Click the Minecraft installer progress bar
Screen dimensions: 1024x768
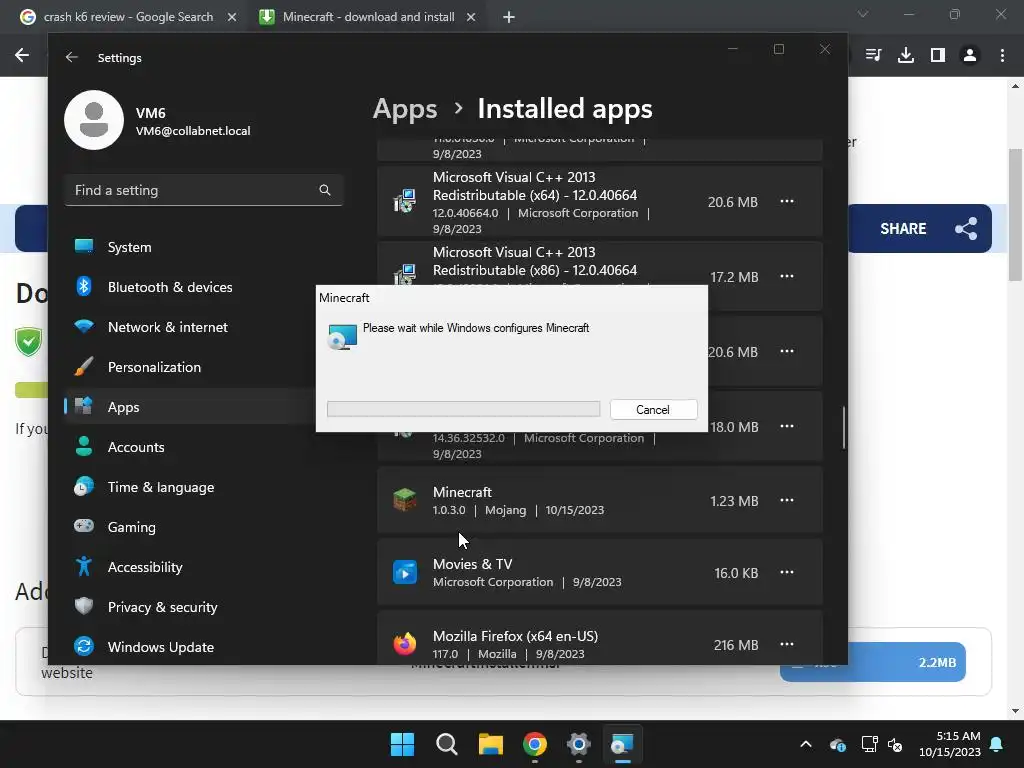464,409
